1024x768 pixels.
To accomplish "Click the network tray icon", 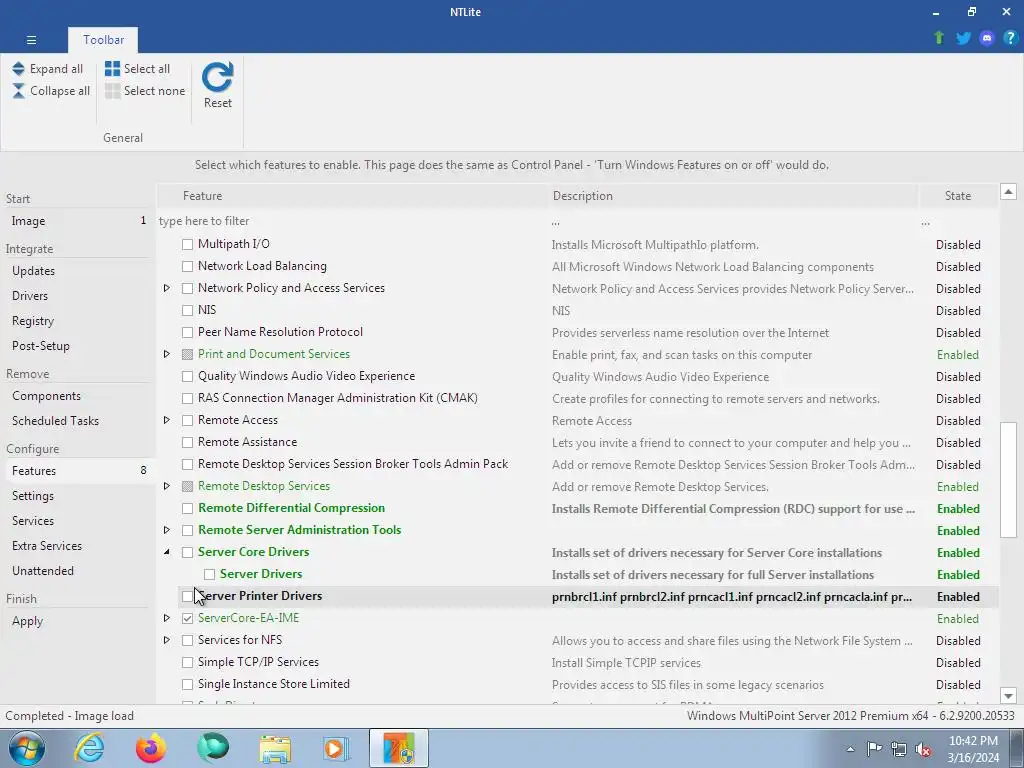I will (899, 749).
